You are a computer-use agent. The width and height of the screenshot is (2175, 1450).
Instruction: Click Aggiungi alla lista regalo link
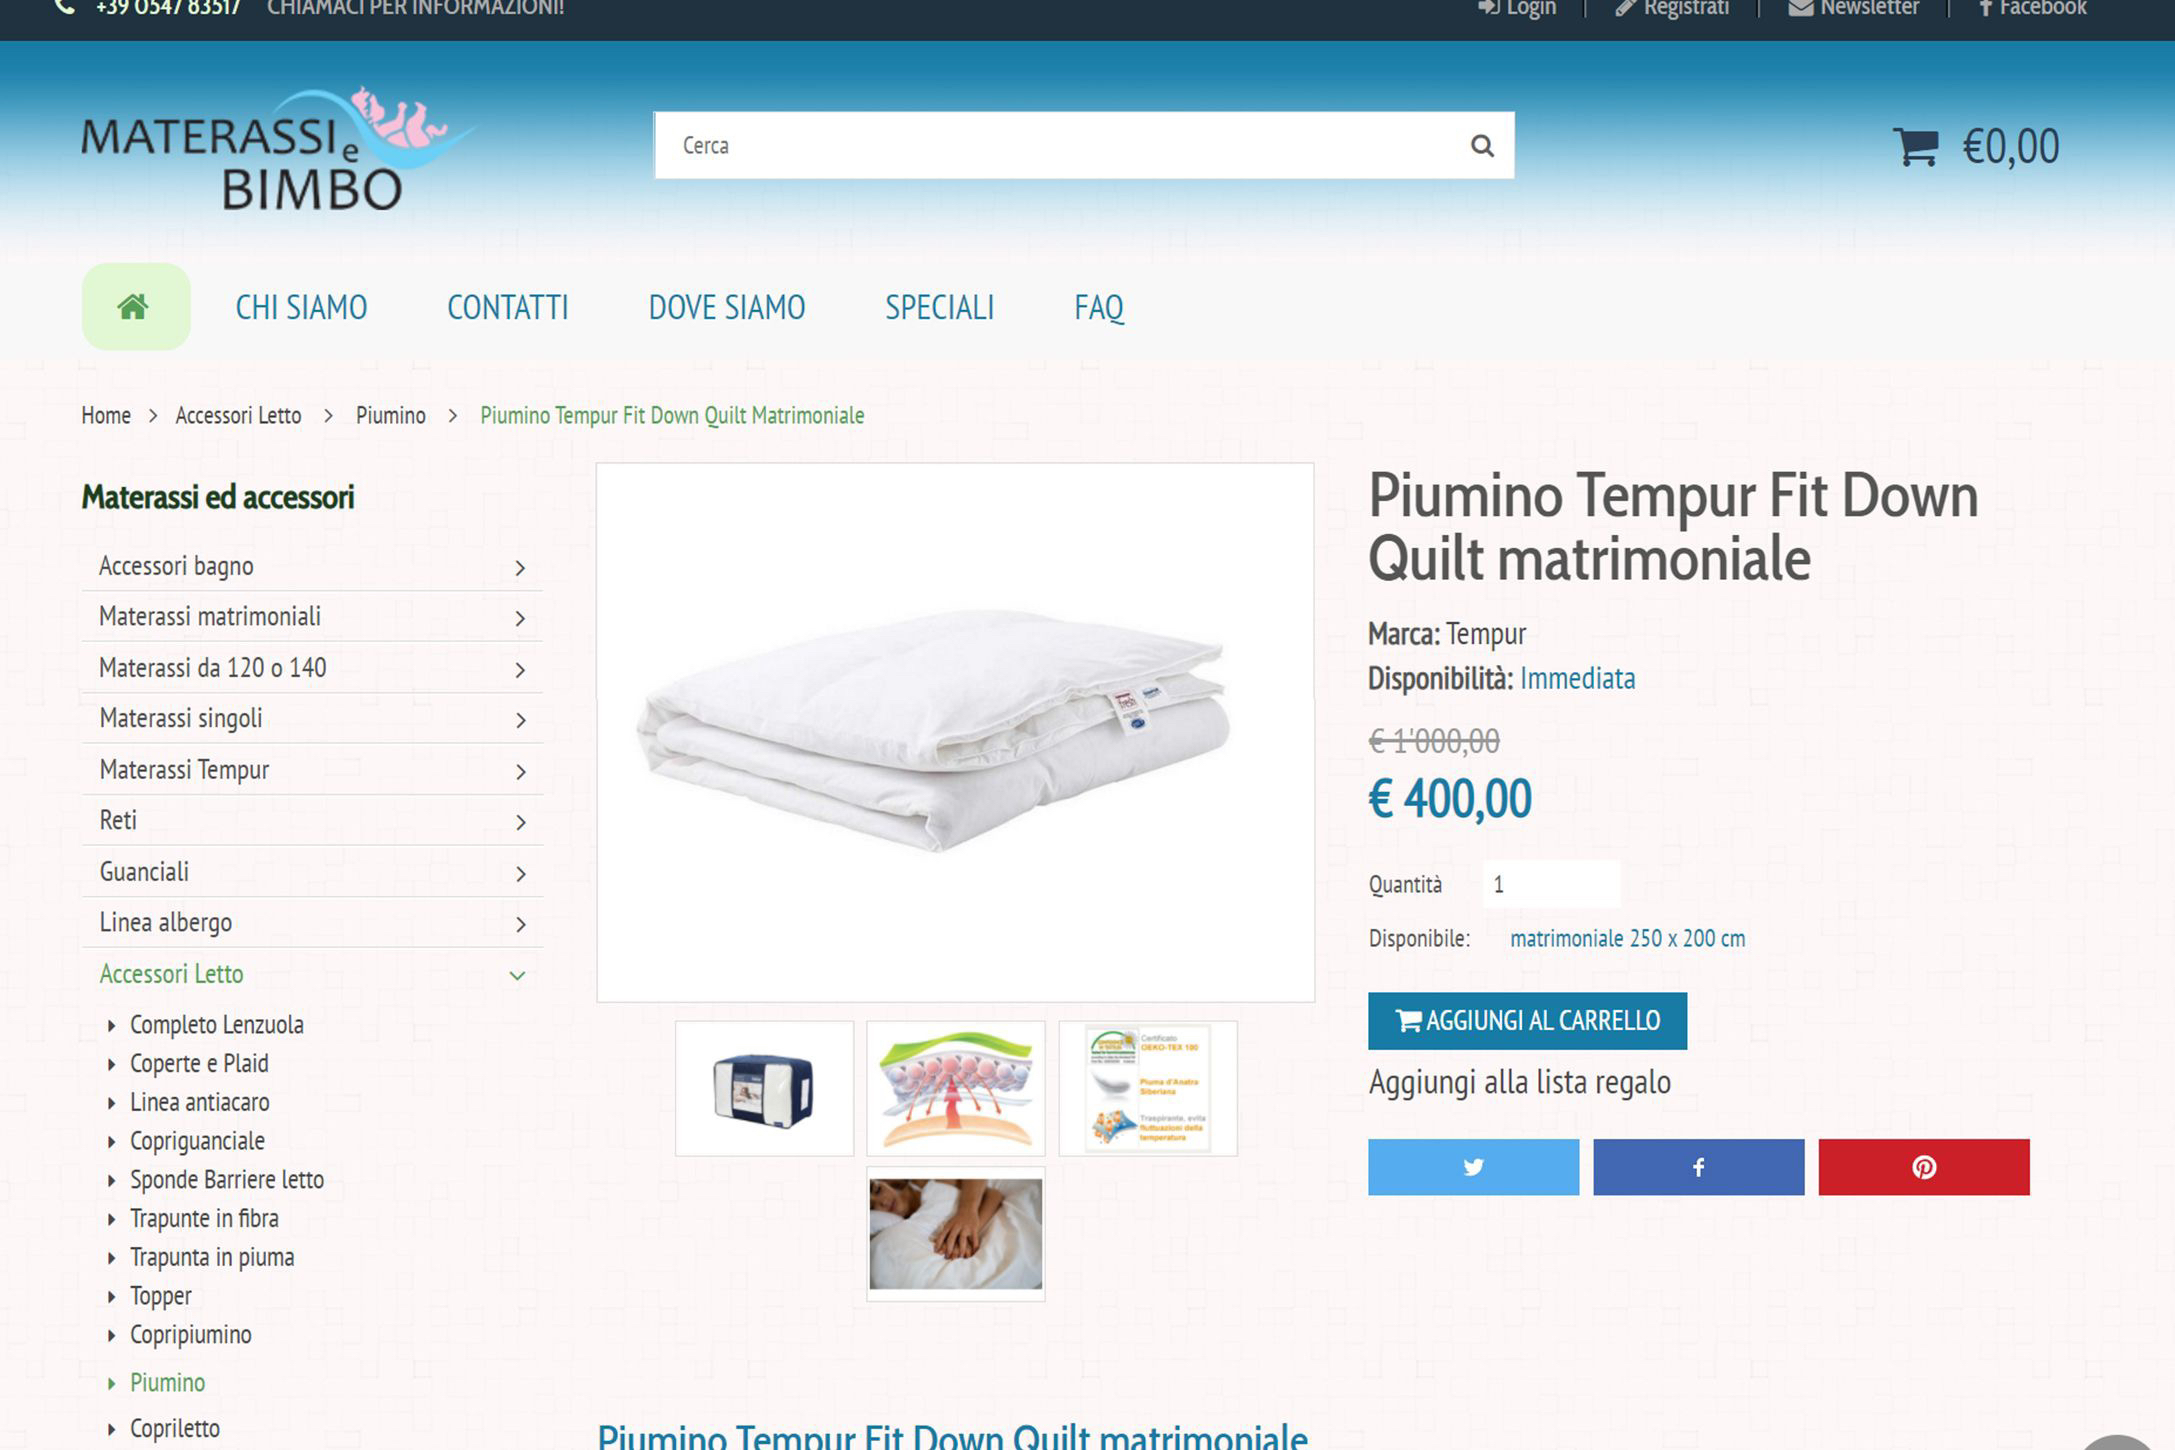[1519, 1082]
